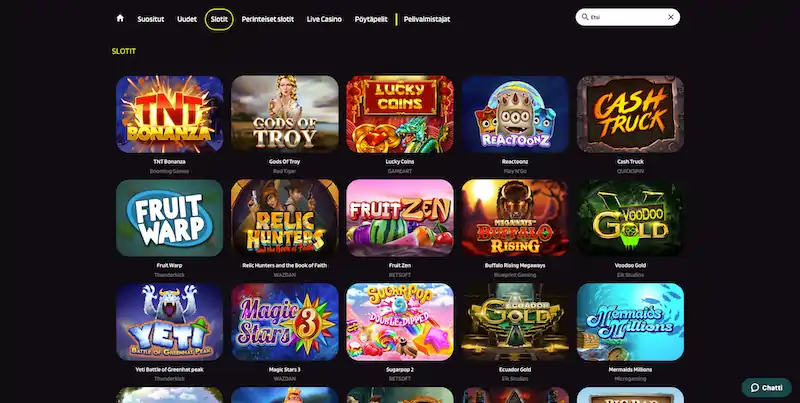Focus the Etsi search field
Viewport: 800px width, 403px height.
[628, 17]
